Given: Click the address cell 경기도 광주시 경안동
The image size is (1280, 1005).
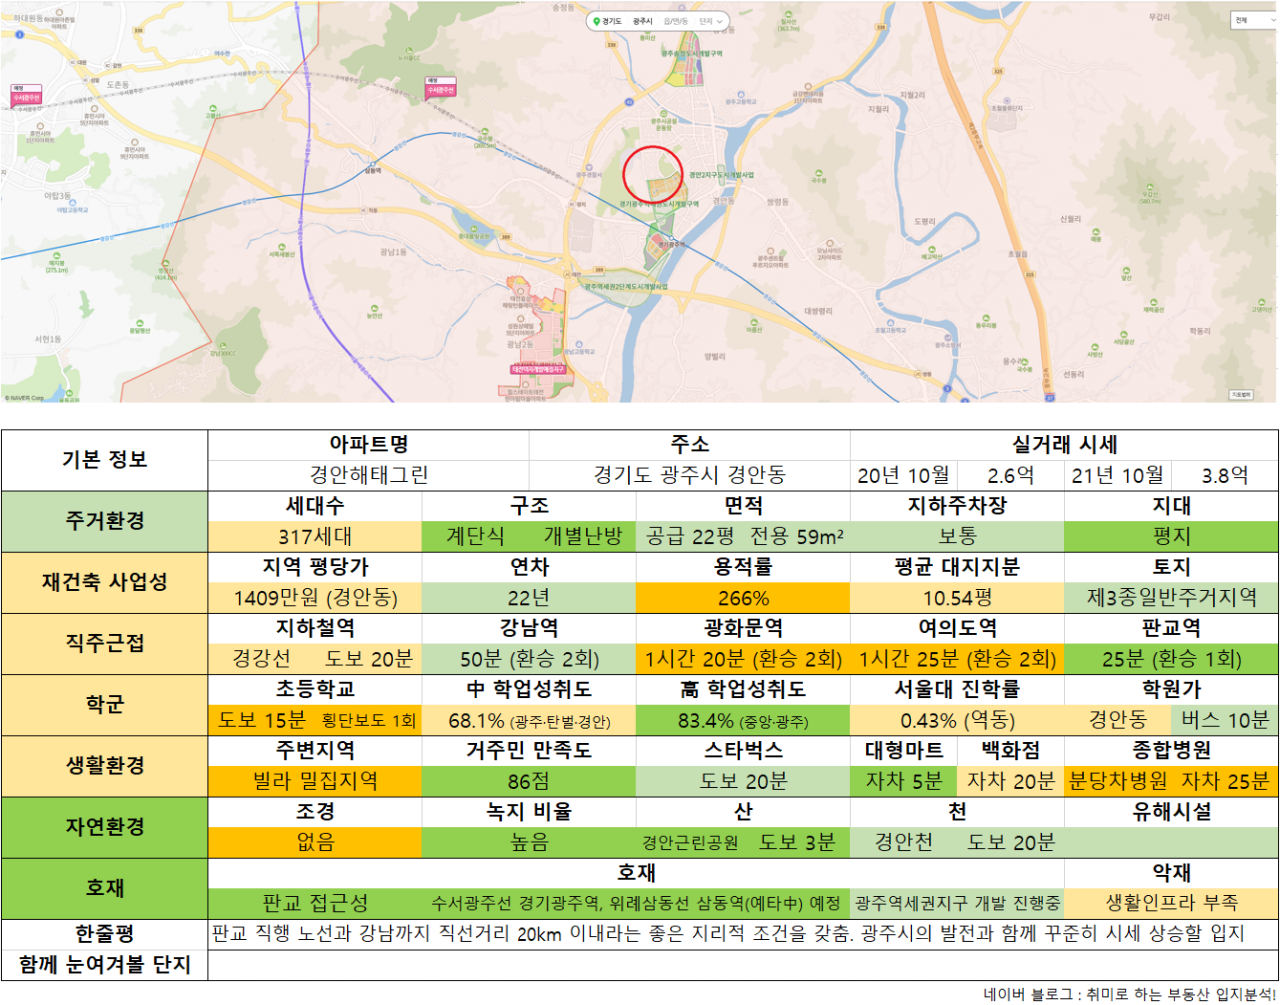Looking at the screenshot, I should tap(689, 475).
